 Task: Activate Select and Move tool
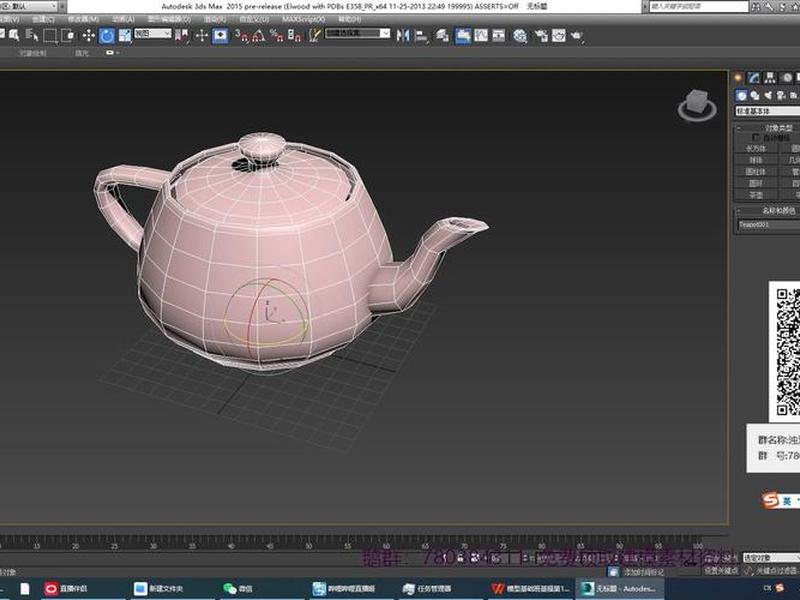(x=89, y=35)
